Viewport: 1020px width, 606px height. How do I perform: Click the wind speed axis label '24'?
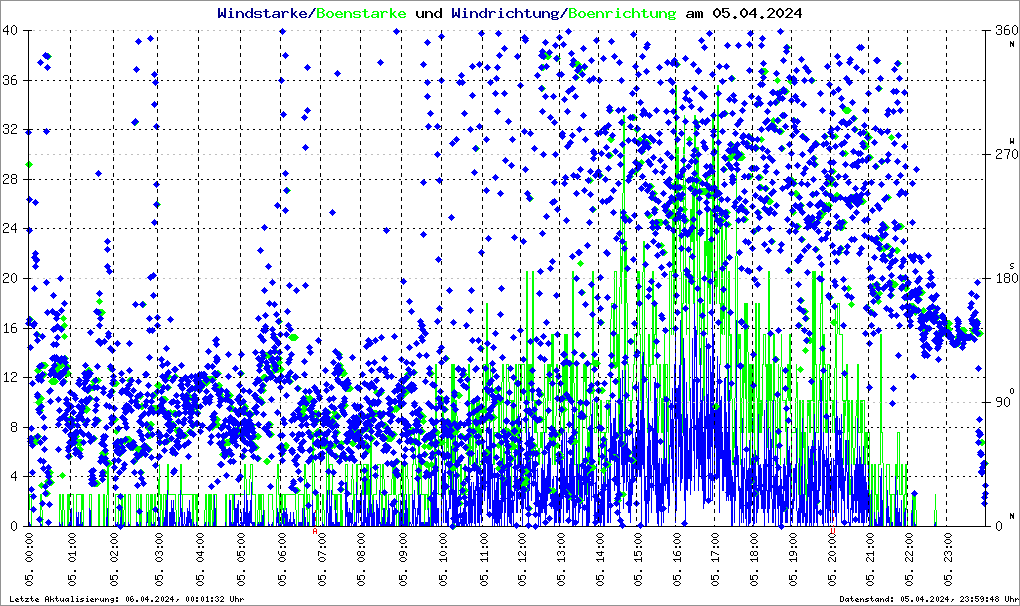tap(10, 229)
